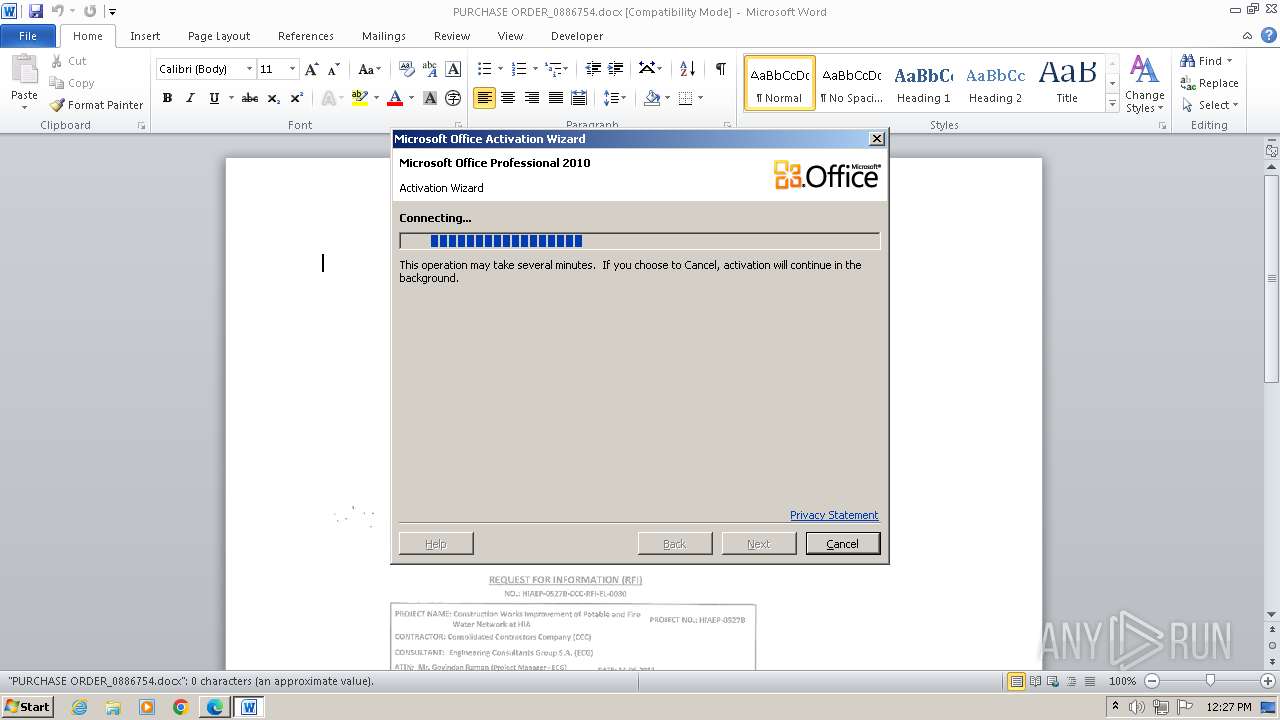Click the Character Shading icon

(430, 98)
